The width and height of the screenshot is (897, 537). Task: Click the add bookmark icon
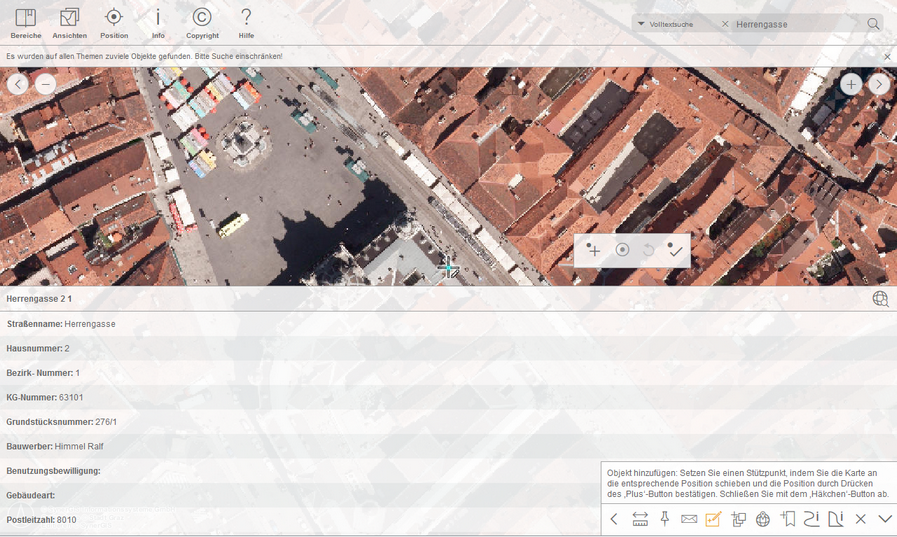pyautogui.click(x=788, y=519)
